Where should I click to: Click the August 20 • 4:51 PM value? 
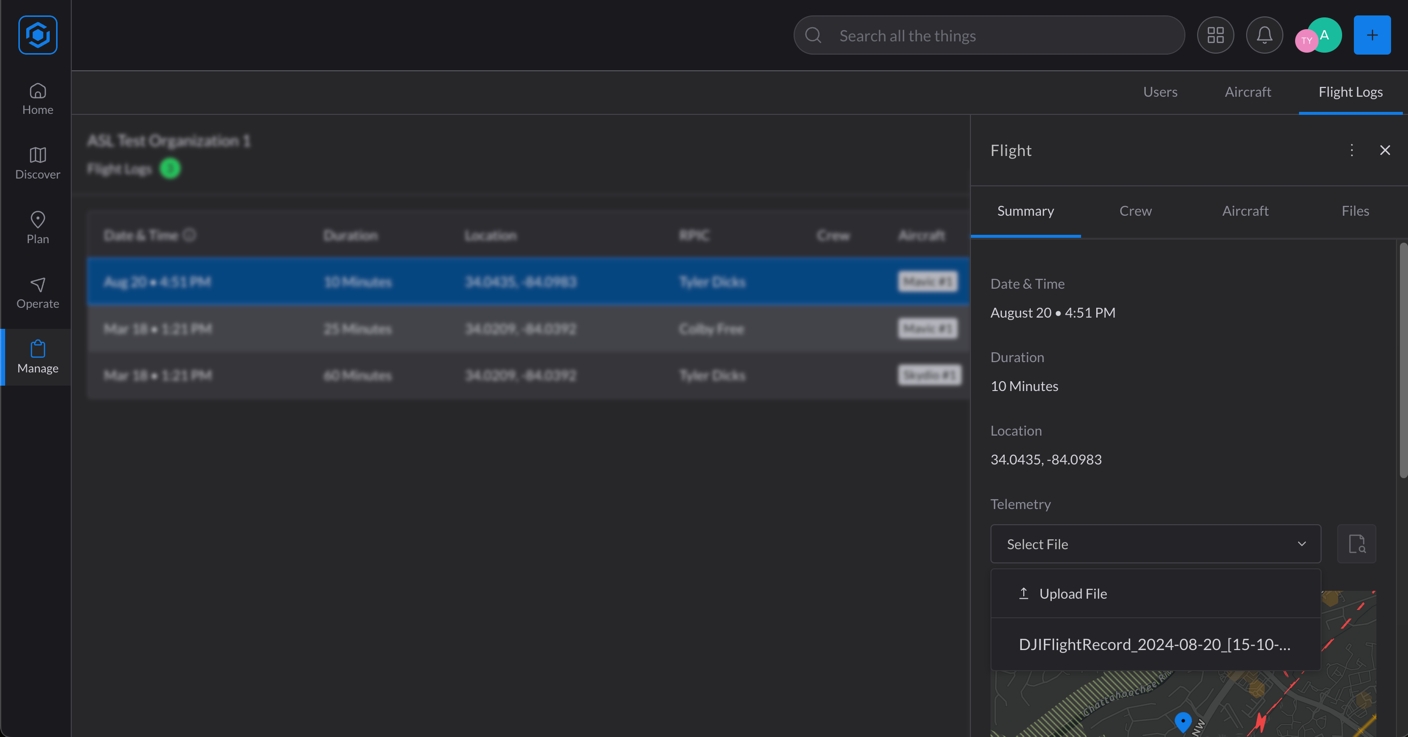[x=1053, y=313]
